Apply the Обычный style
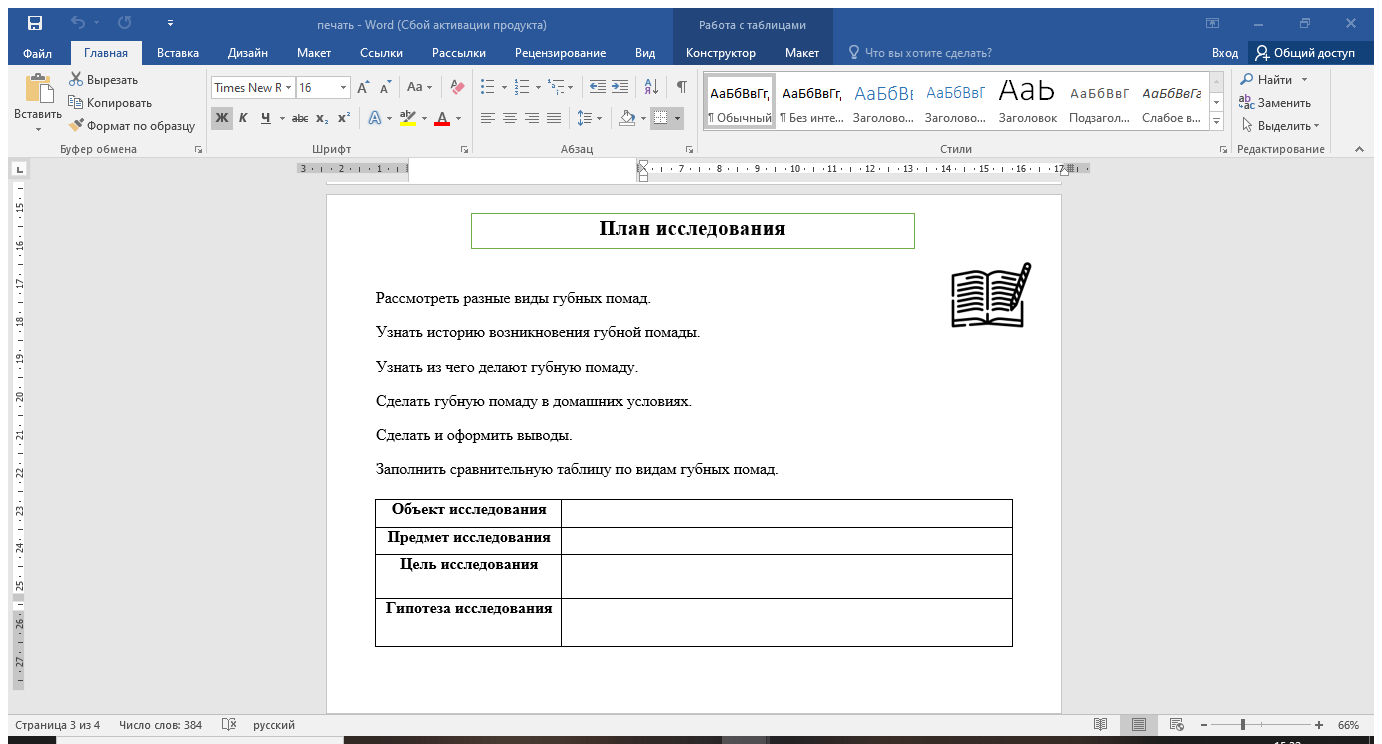The width and height of the screenshot is (1382, 744). [740, 102]
